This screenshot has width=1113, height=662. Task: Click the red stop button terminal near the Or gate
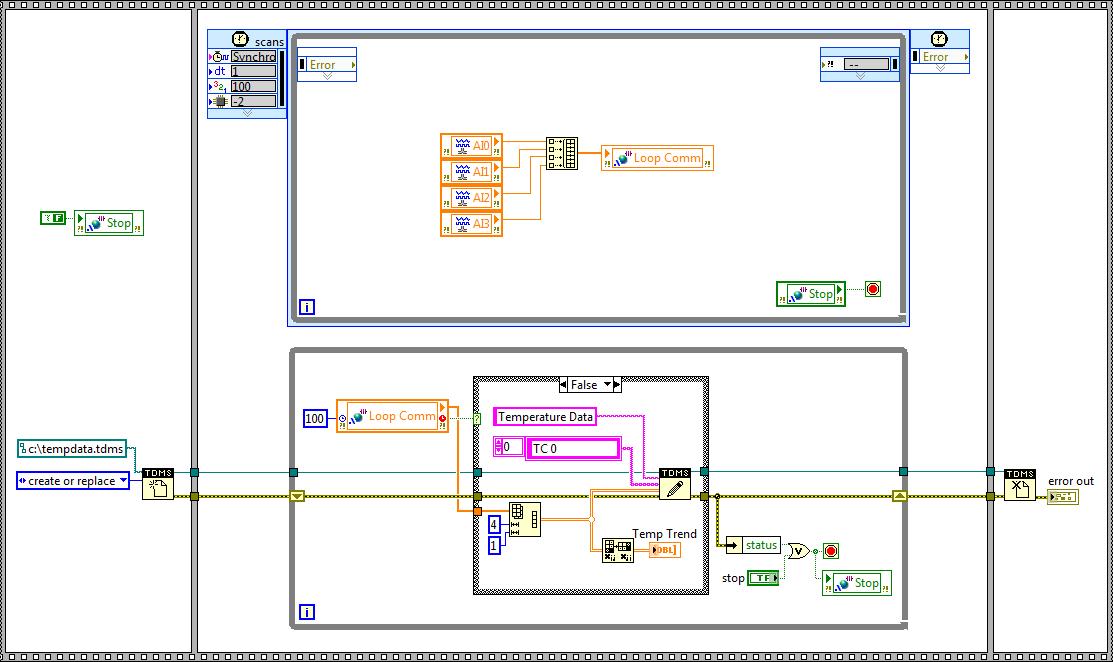[829, 549]
